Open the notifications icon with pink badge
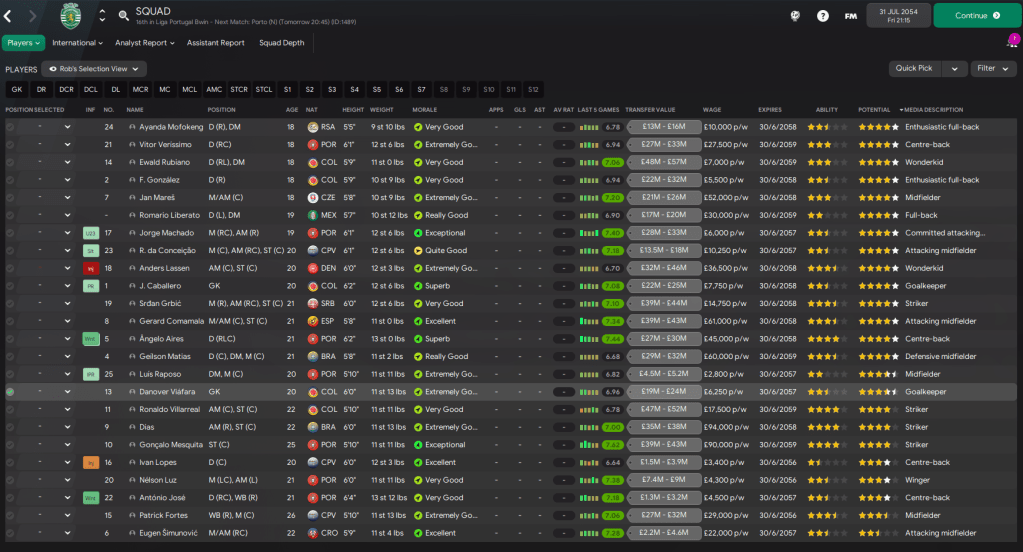The image size is (1023, 552). pos(1011,43)
